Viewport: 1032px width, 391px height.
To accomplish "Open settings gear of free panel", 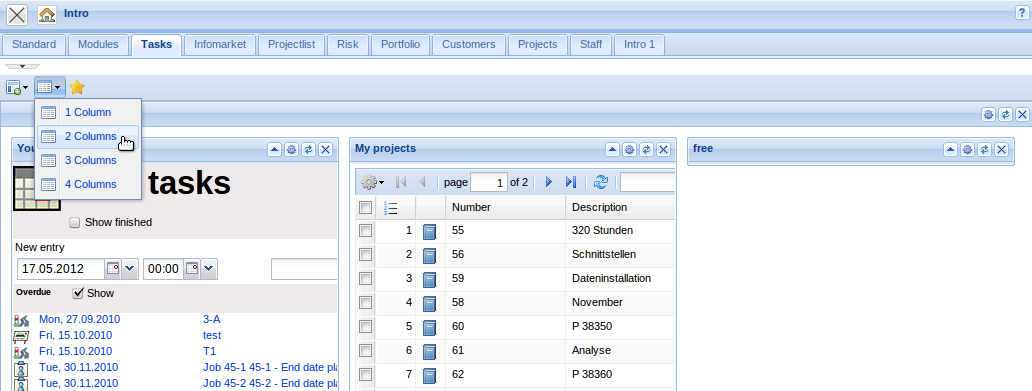I will coord(967,149).
